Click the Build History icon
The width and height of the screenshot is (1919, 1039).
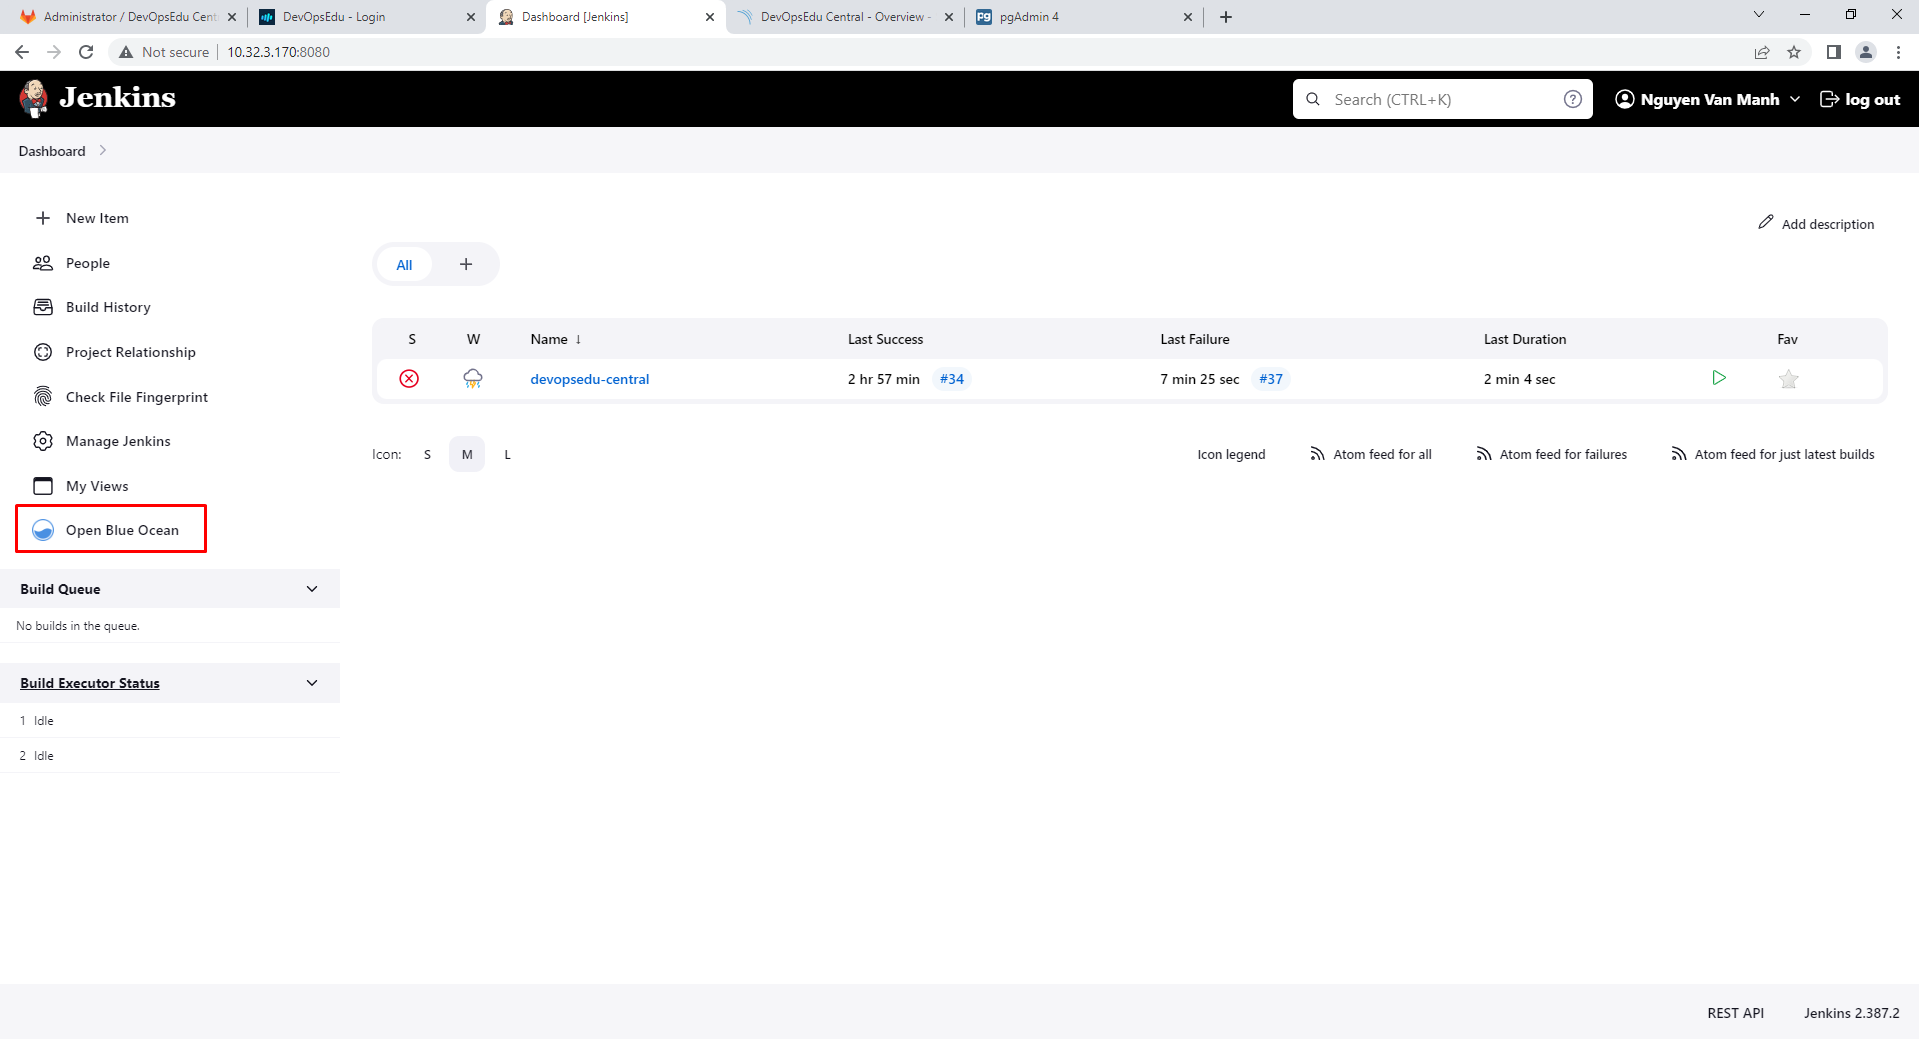43,307
